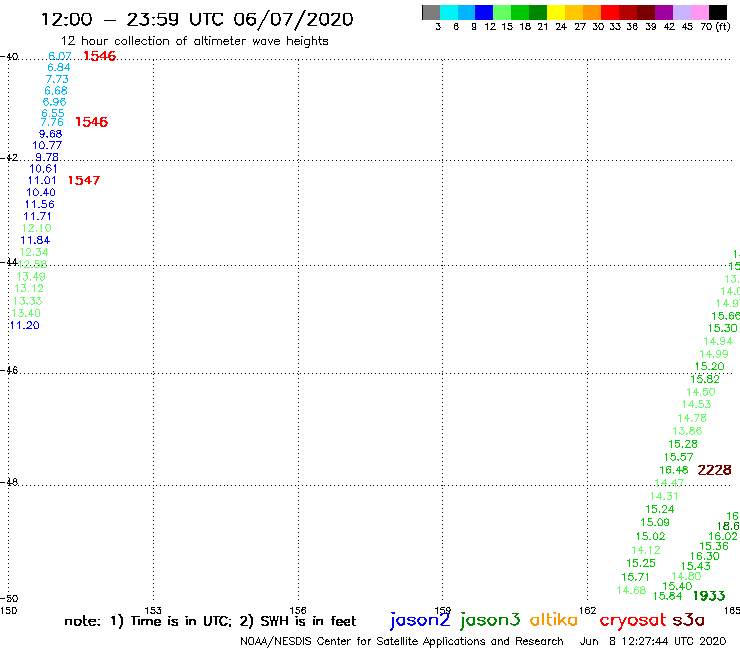The image size is (740, 650).
Task: Click the dark red time stamp 2228
Action: coord(714,470)
